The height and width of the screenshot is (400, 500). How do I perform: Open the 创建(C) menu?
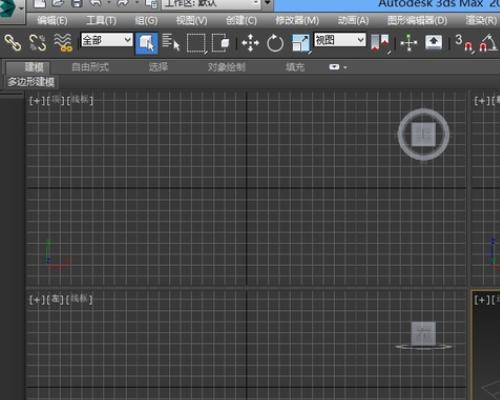pos(241,21)
